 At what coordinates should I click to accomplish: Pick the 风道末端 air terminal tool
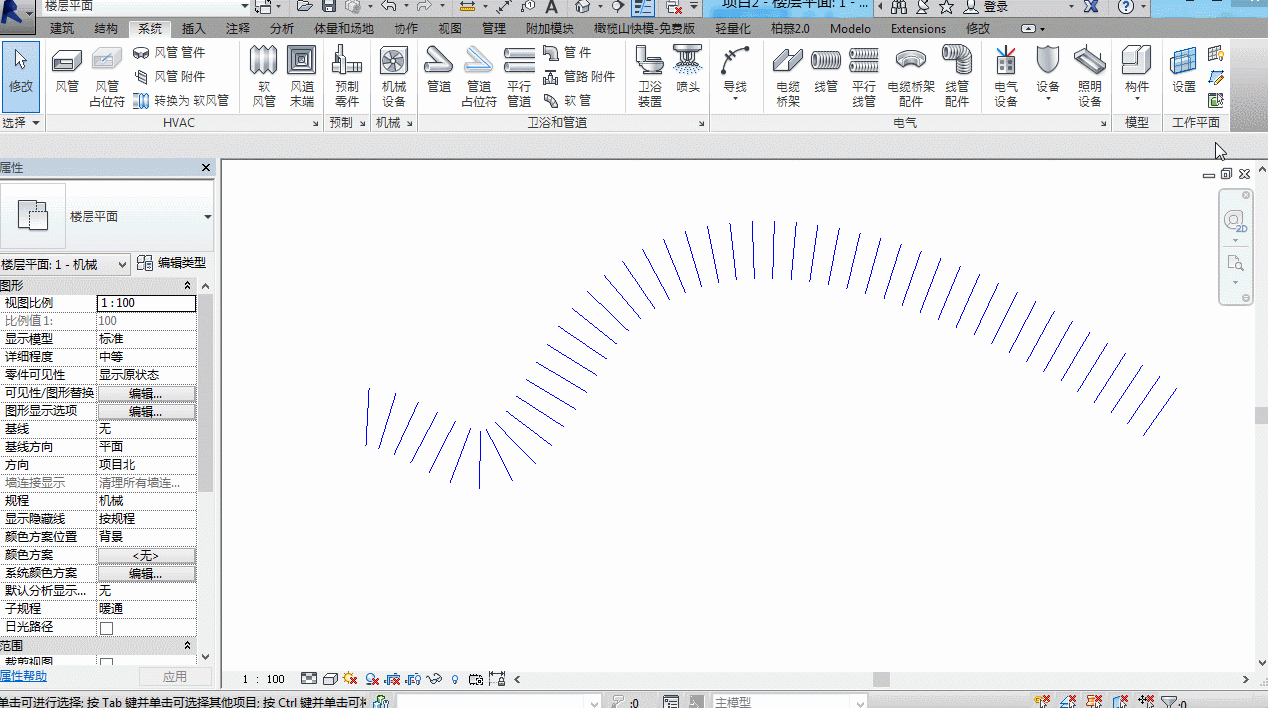point(301,77)
